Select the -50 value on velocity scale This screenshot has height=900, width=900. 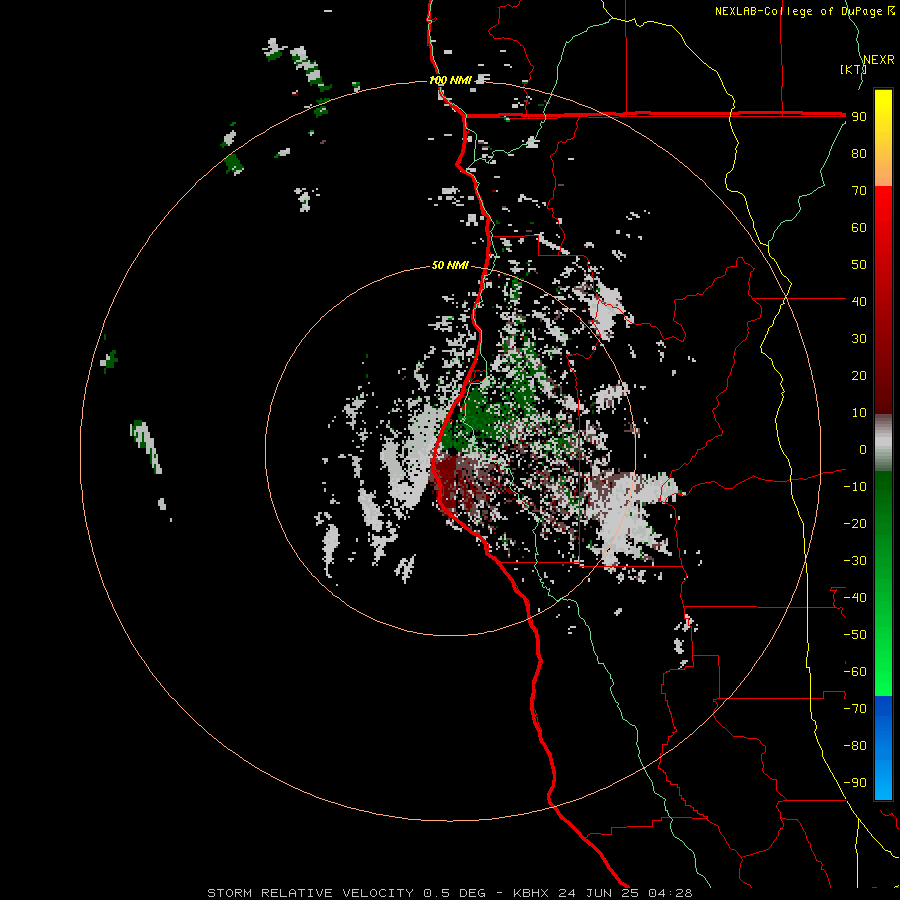pyautogui.click(x=855, y=635)
